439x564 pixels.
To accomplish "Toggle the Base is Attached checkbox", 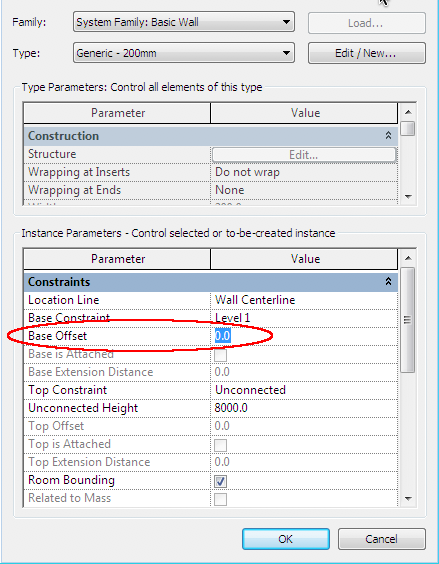I will pos(221,355).
